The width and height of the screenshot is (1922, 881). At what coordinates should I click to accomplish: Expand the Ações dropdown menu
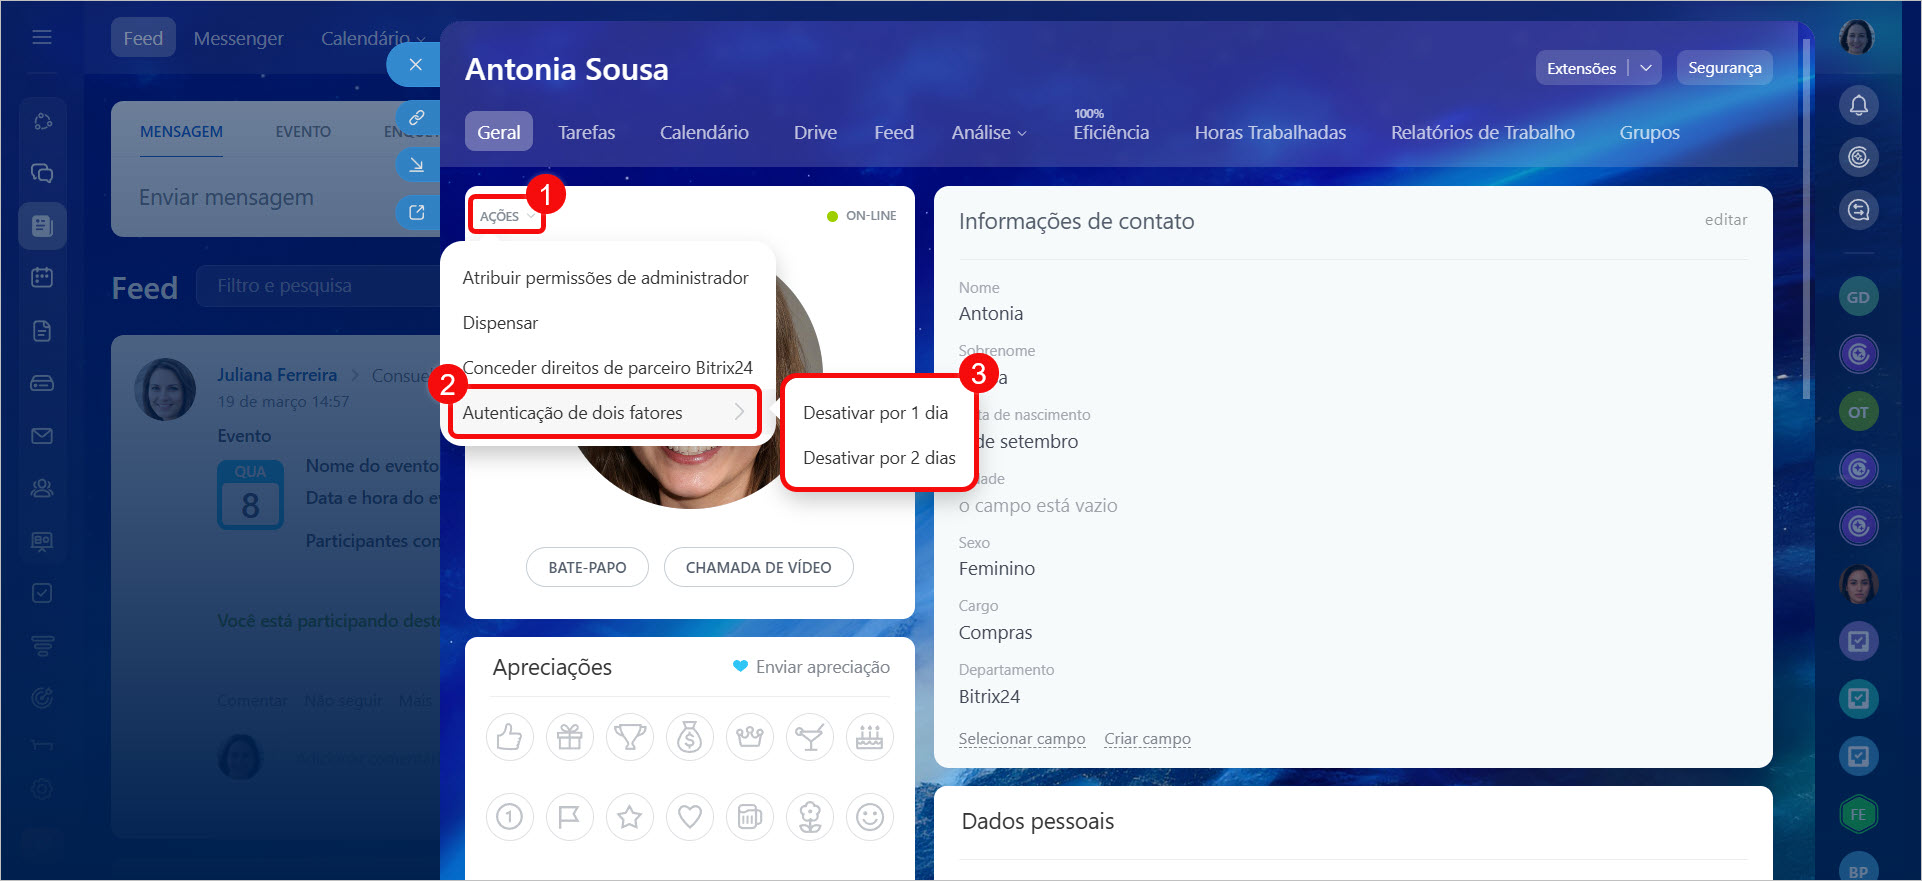(506, 216)
